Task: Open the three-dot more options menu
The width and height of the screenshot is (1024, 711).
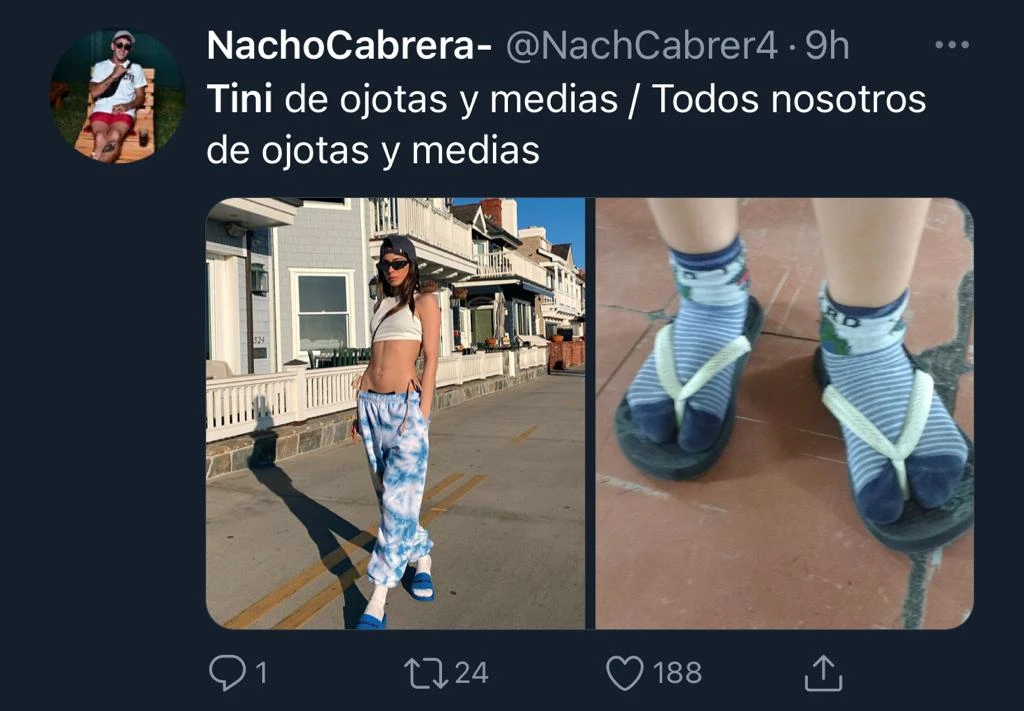Action: [952, 45]
